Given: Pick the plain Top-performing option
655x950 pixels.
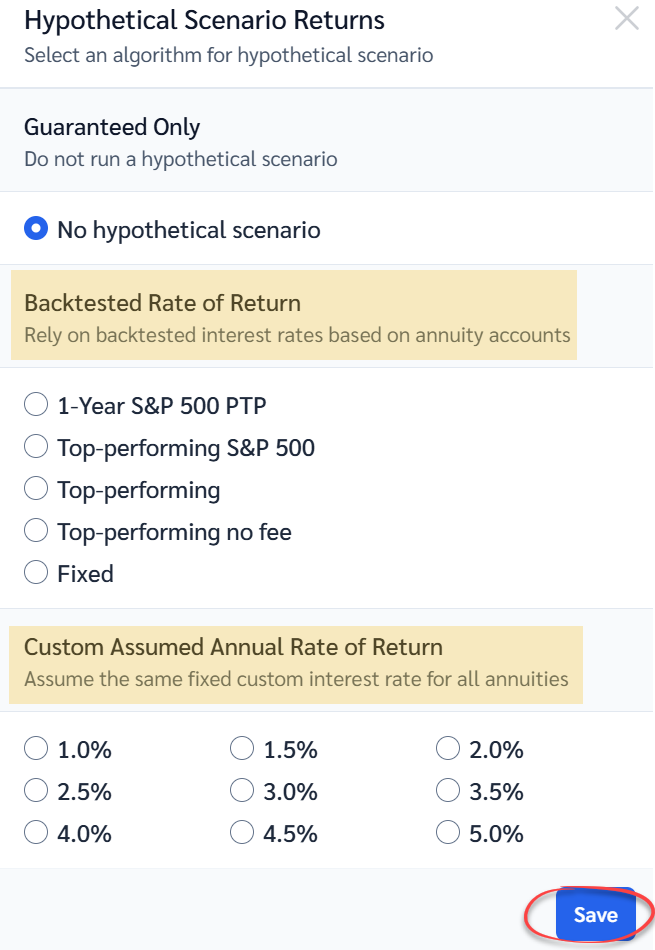Looking at the screenshot, I should click(x=36, y=489).
